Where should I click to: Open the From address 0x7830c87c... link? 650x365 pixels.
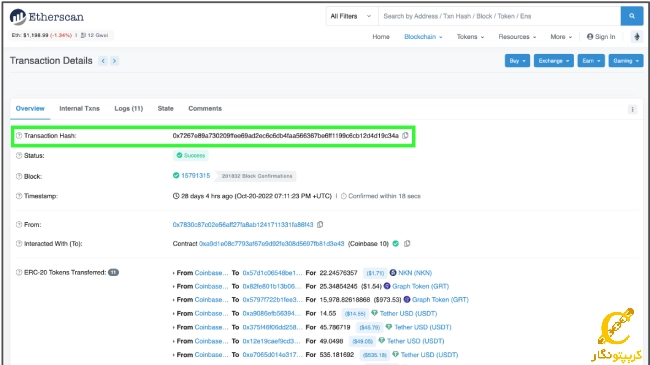click(243, 224)
